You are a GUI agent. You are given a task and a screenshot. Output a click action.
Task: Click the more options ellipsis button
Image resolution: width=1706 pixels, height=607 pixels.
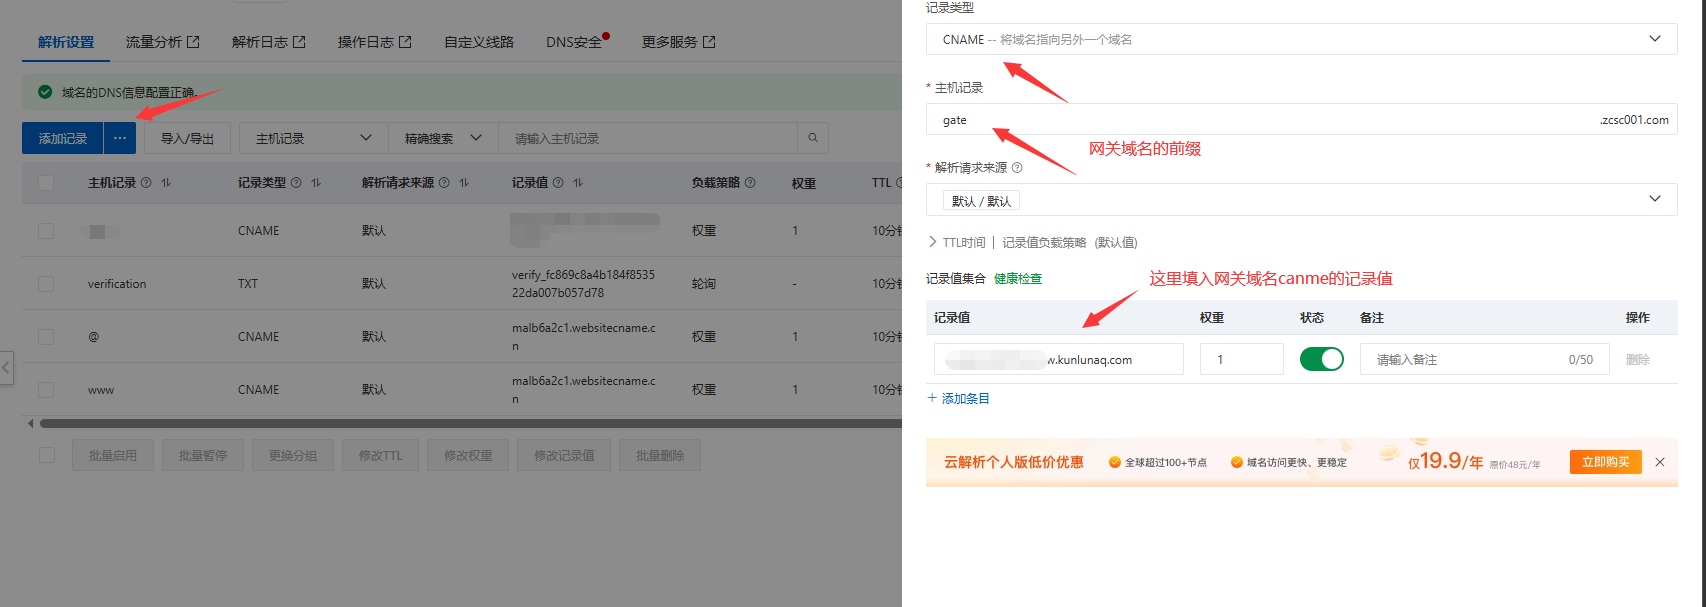pos(119,138)
